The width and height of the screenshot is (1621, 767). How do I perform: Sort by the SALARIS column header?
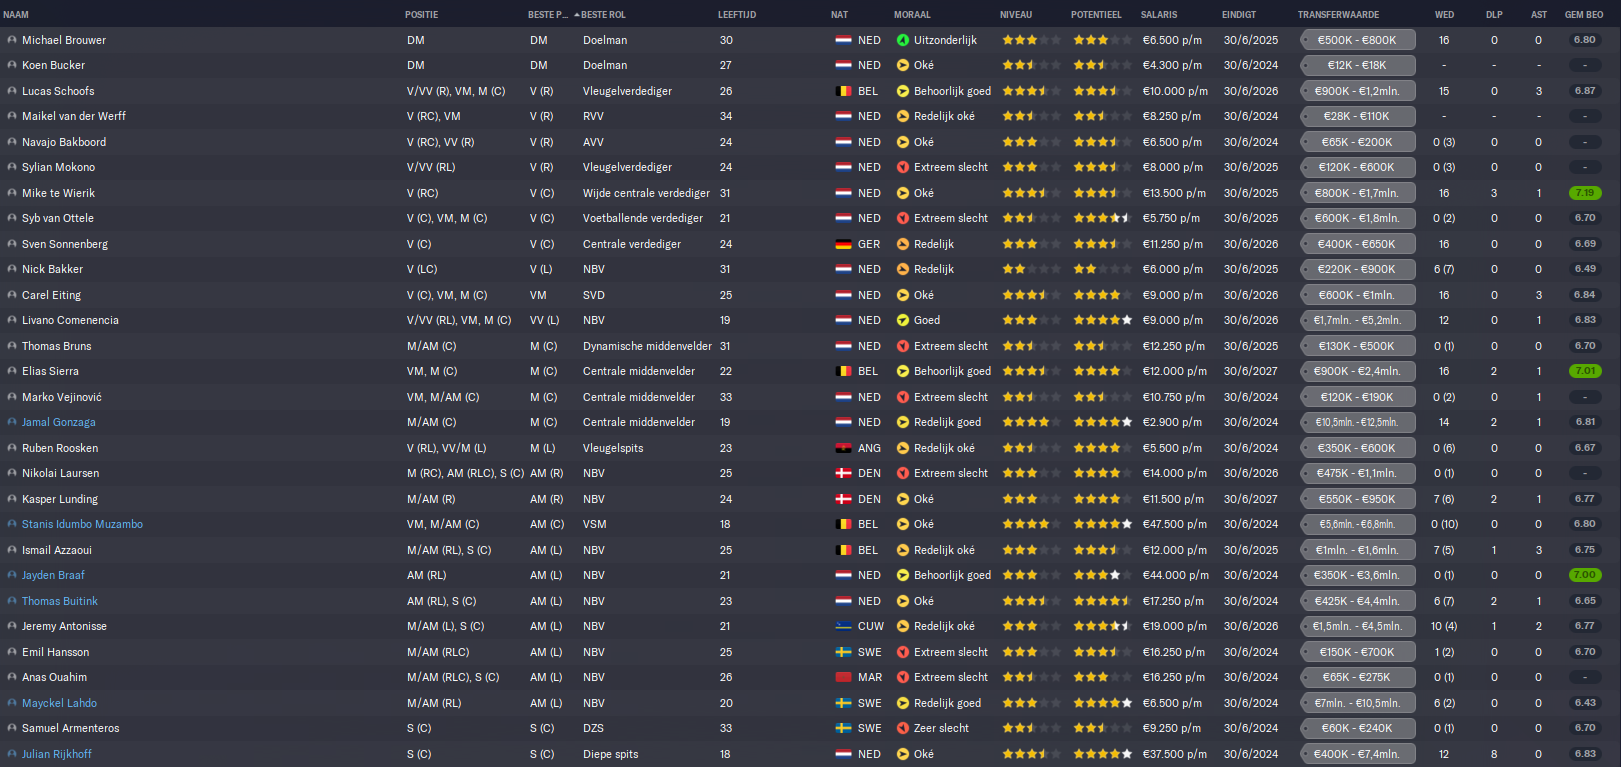pos(1159,15)
